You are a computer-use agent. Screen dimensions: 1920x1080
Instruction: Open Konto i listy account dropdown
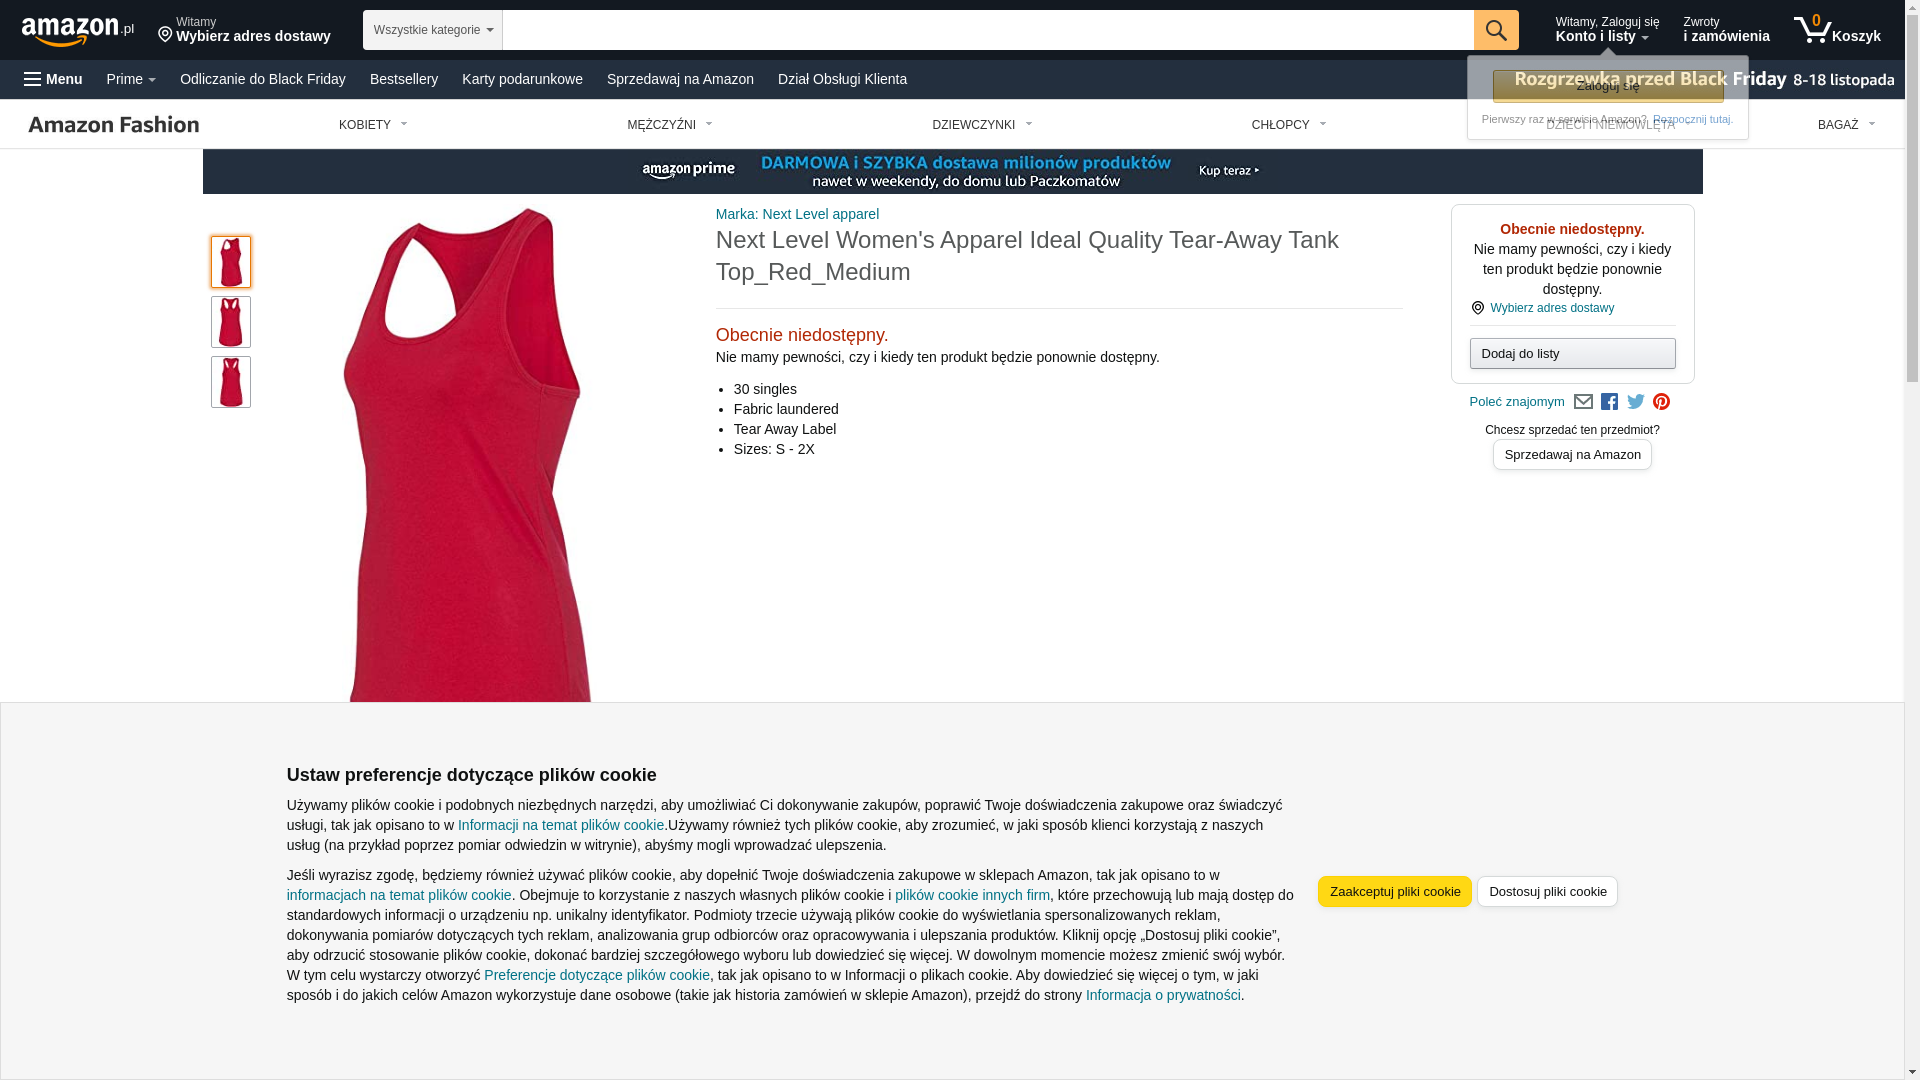tap(1607, 30)
